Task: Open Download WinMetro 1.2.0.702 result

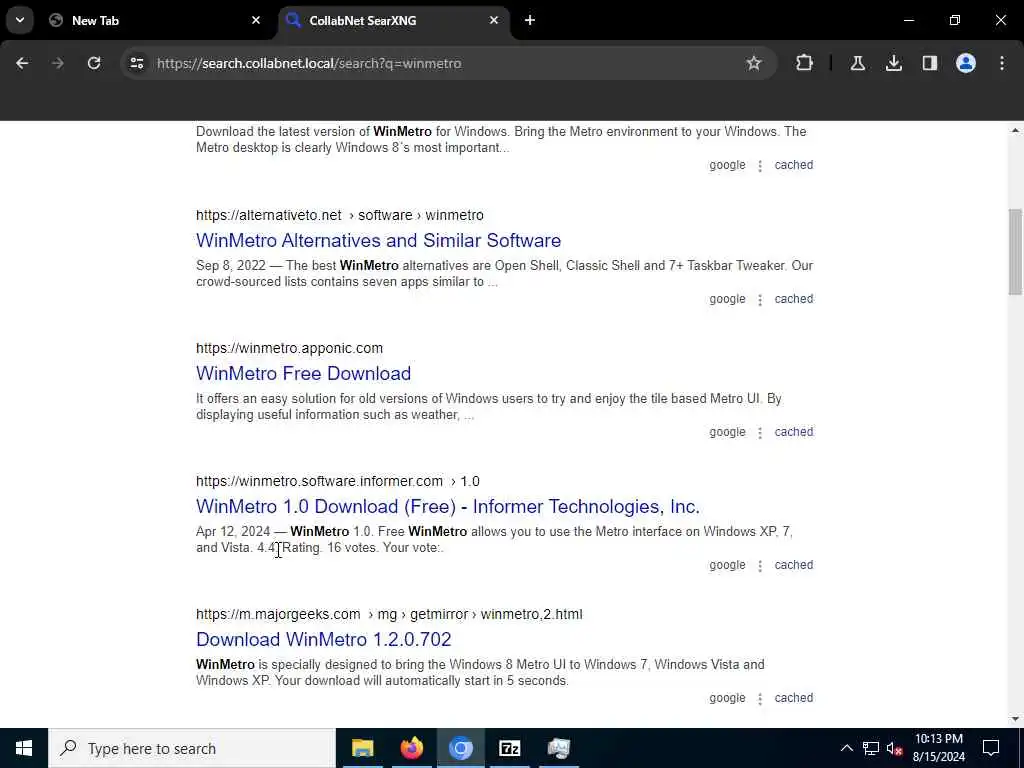Action: pos(323,639)
